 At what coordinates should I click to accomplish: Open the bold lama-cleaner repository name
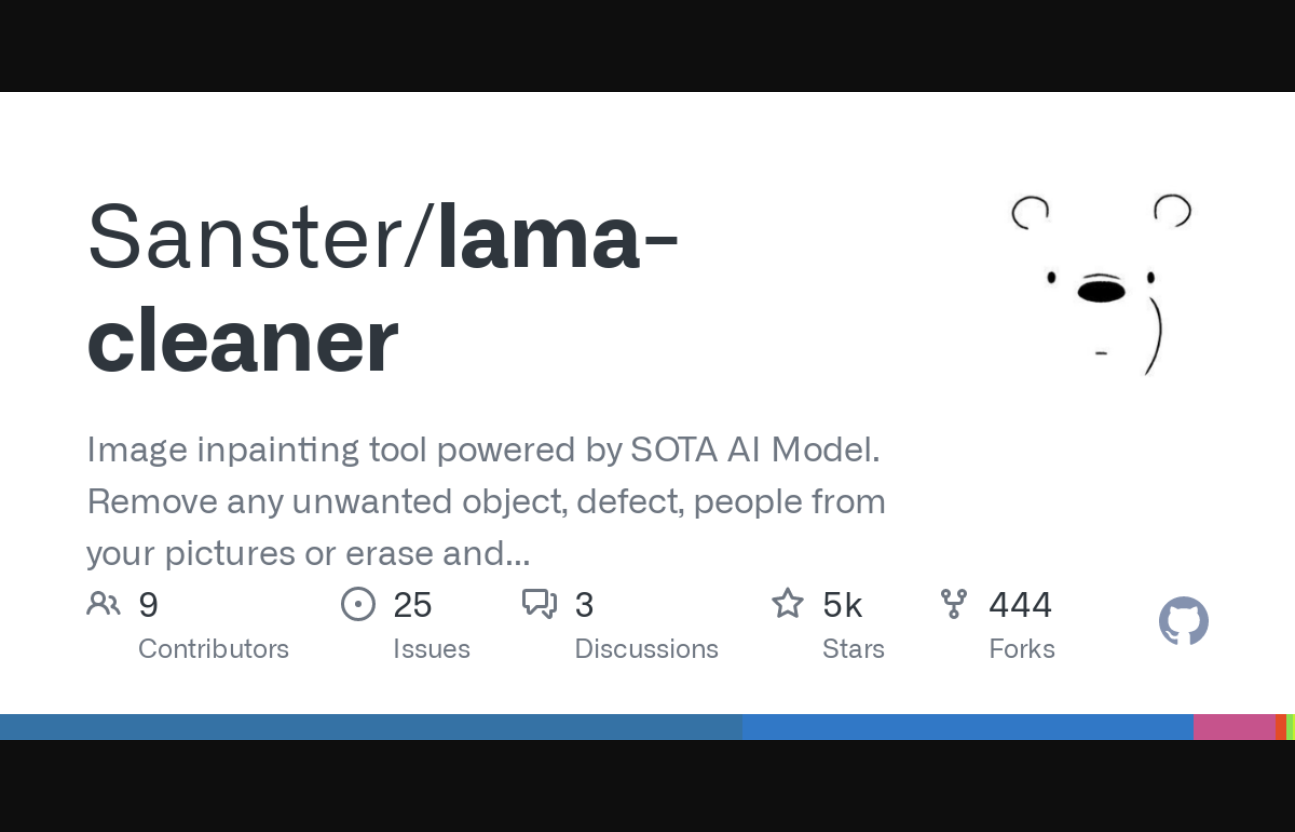coord(380,289)
